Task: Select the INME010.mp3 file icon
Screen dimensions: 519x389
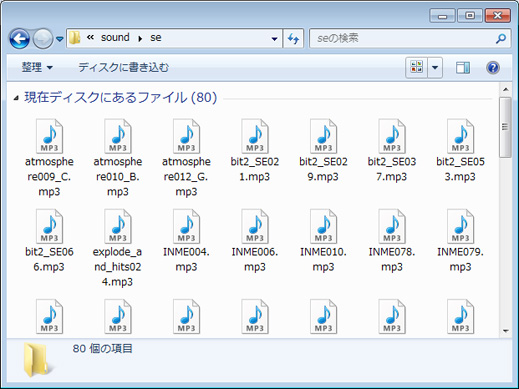Action: tap(323, 227)
